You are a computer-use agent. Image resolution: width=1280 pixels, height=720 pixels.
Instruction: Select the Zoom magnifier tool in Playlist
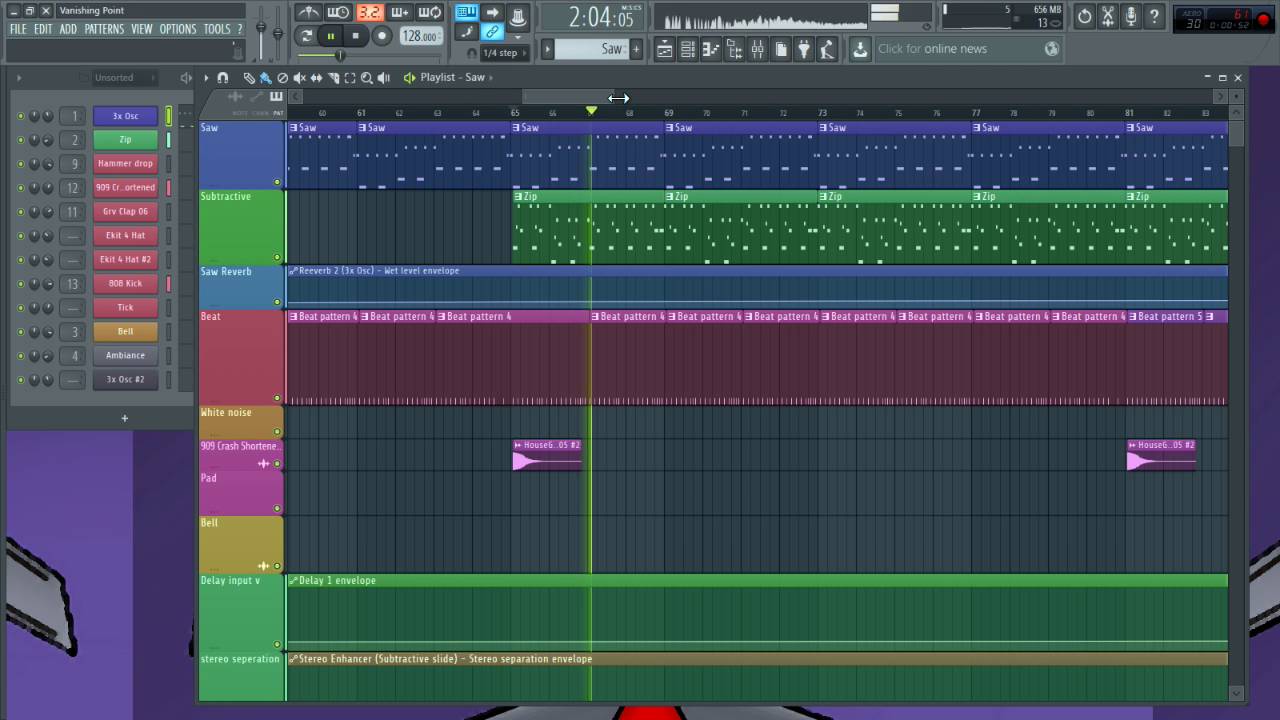[367, 78]
